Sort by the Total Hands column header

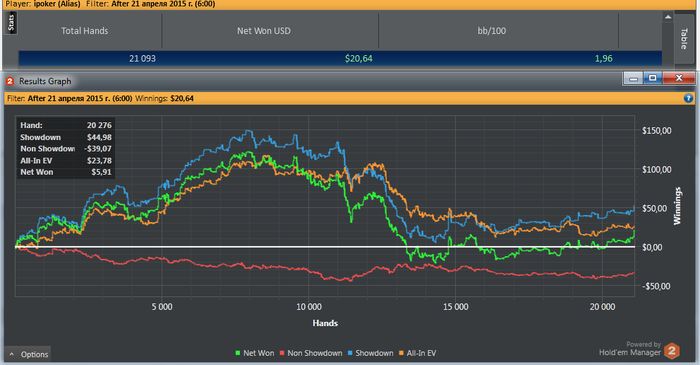pos(84,31)
